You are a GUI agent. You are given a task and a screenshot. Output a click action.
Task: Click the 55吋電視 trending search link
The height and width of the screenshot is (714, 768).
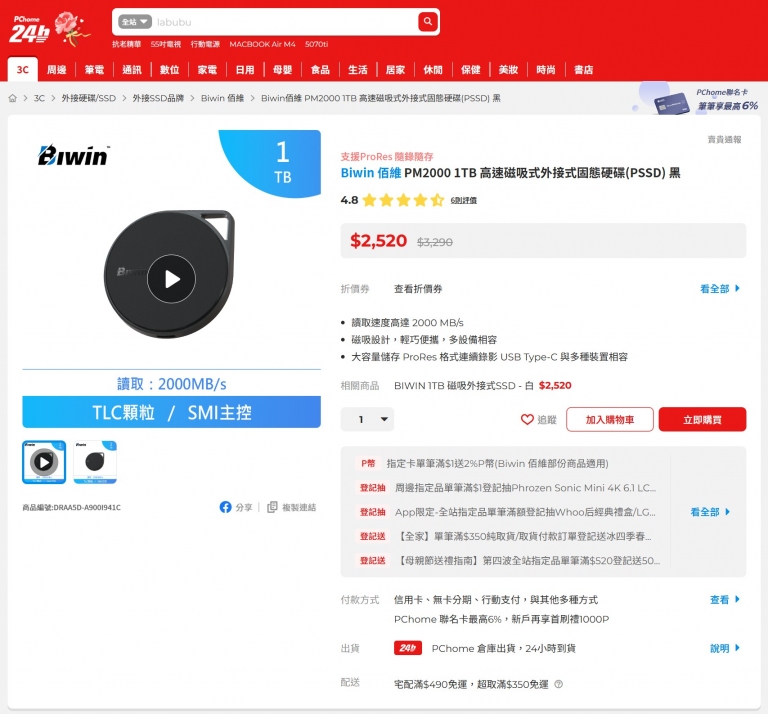coord(166,44)
